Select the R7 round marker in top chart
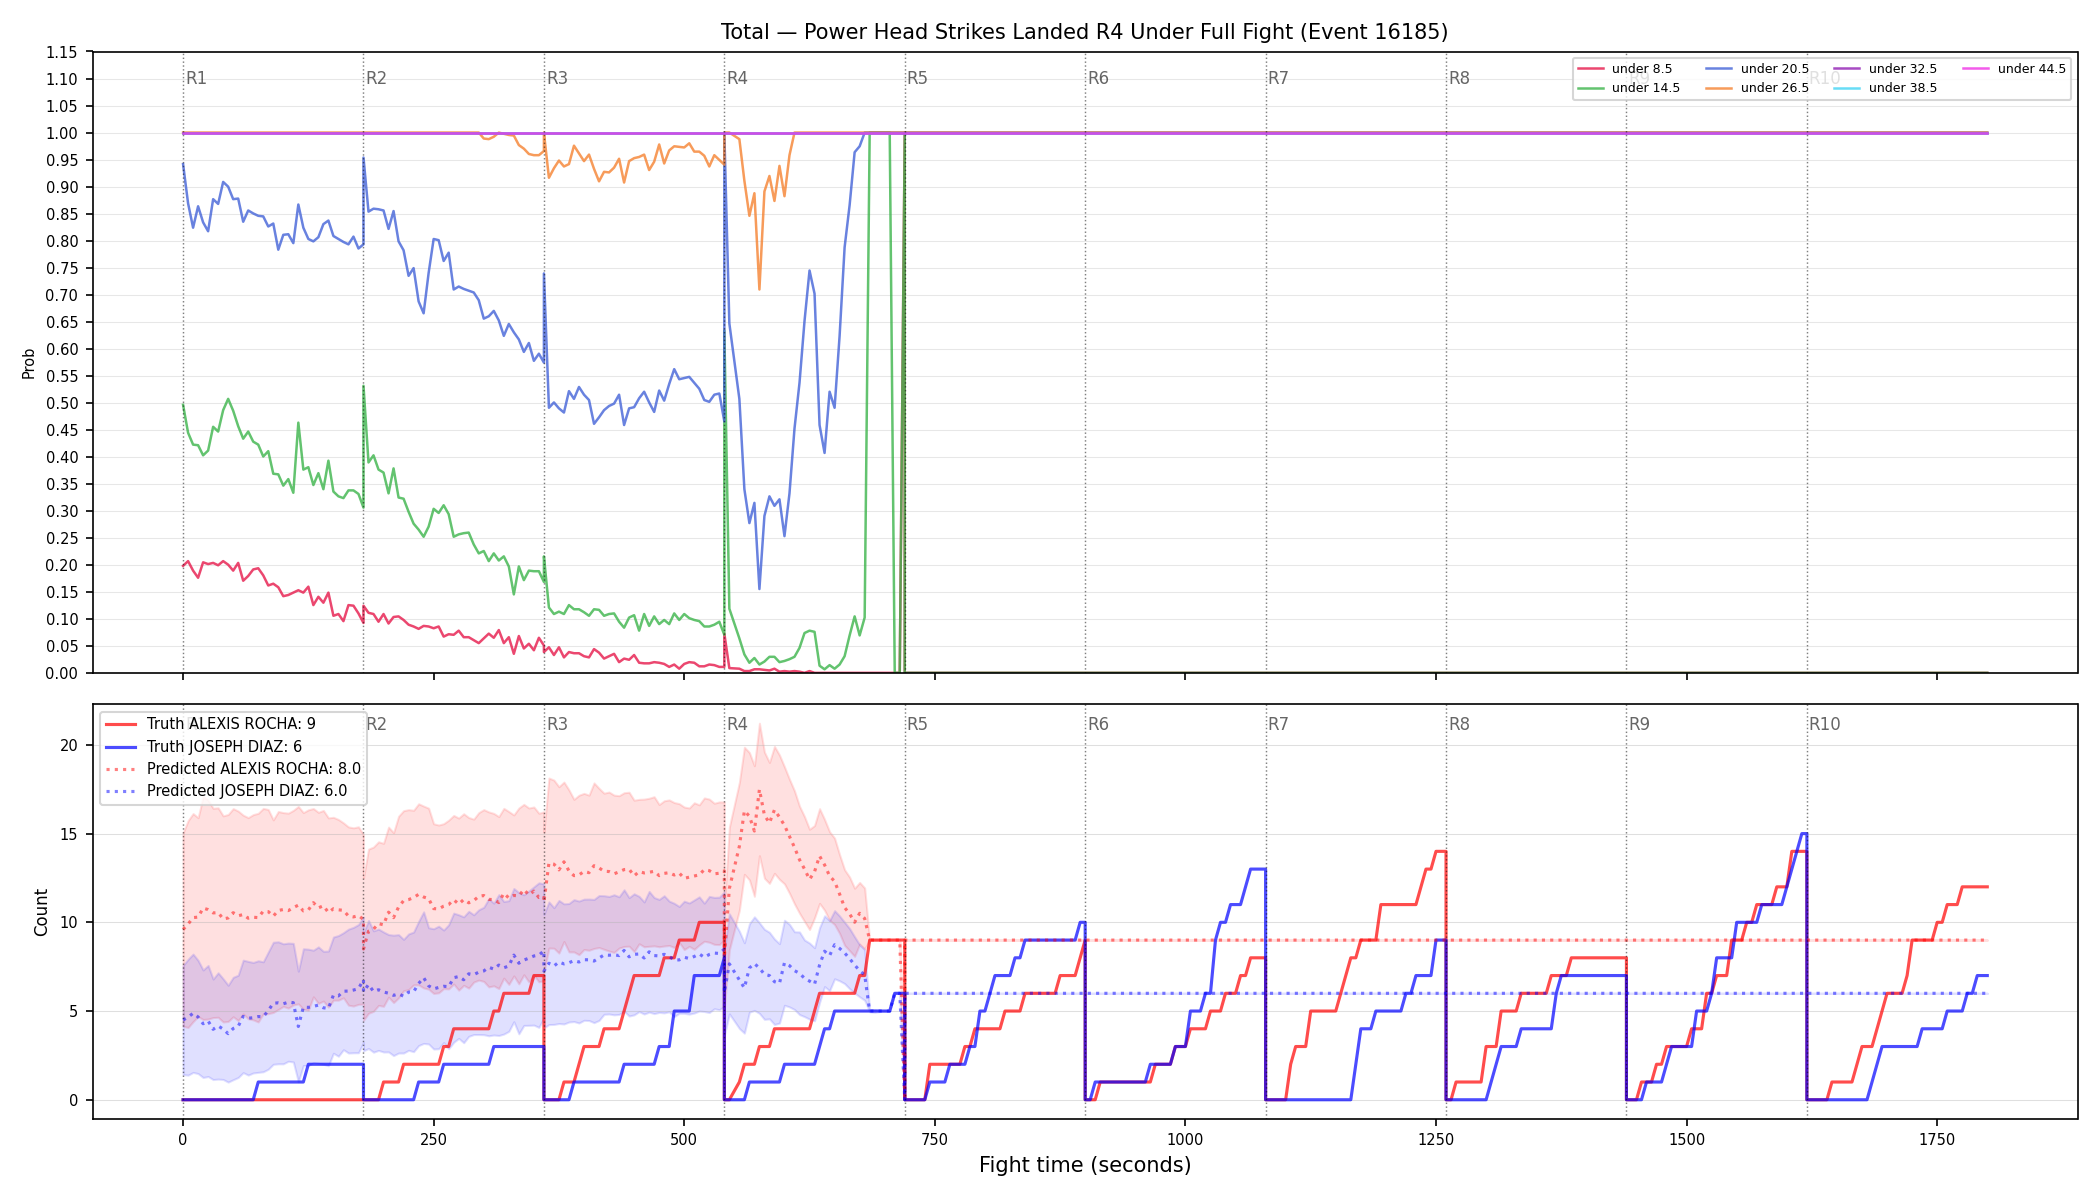 (1278, 78)
